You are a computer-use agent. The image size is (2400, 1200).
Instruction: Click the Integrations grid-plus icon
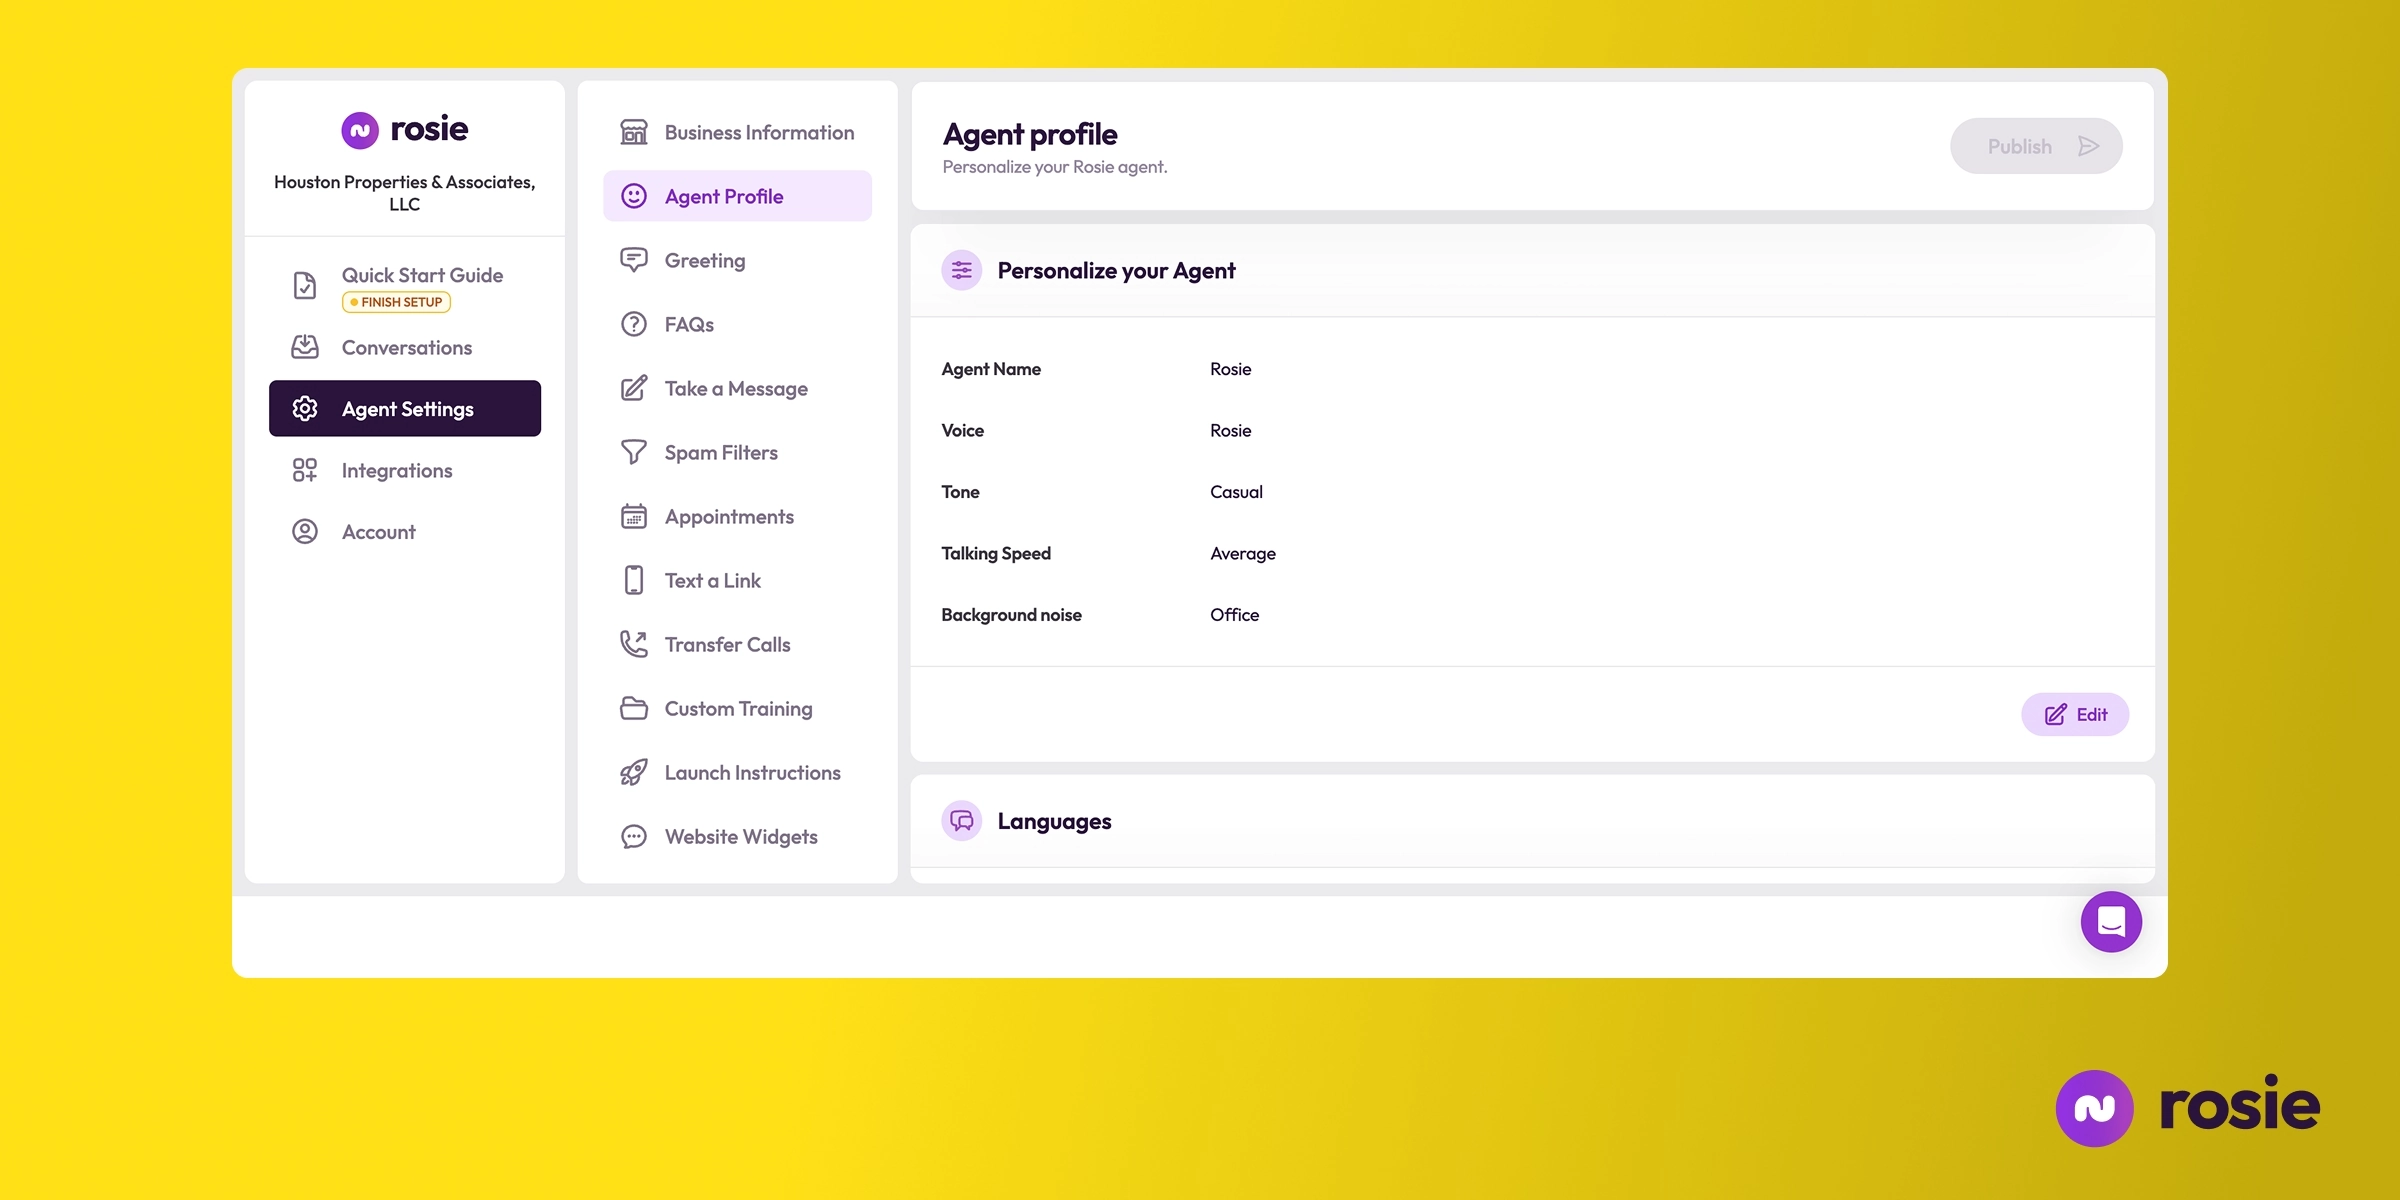tap(305, 470)
